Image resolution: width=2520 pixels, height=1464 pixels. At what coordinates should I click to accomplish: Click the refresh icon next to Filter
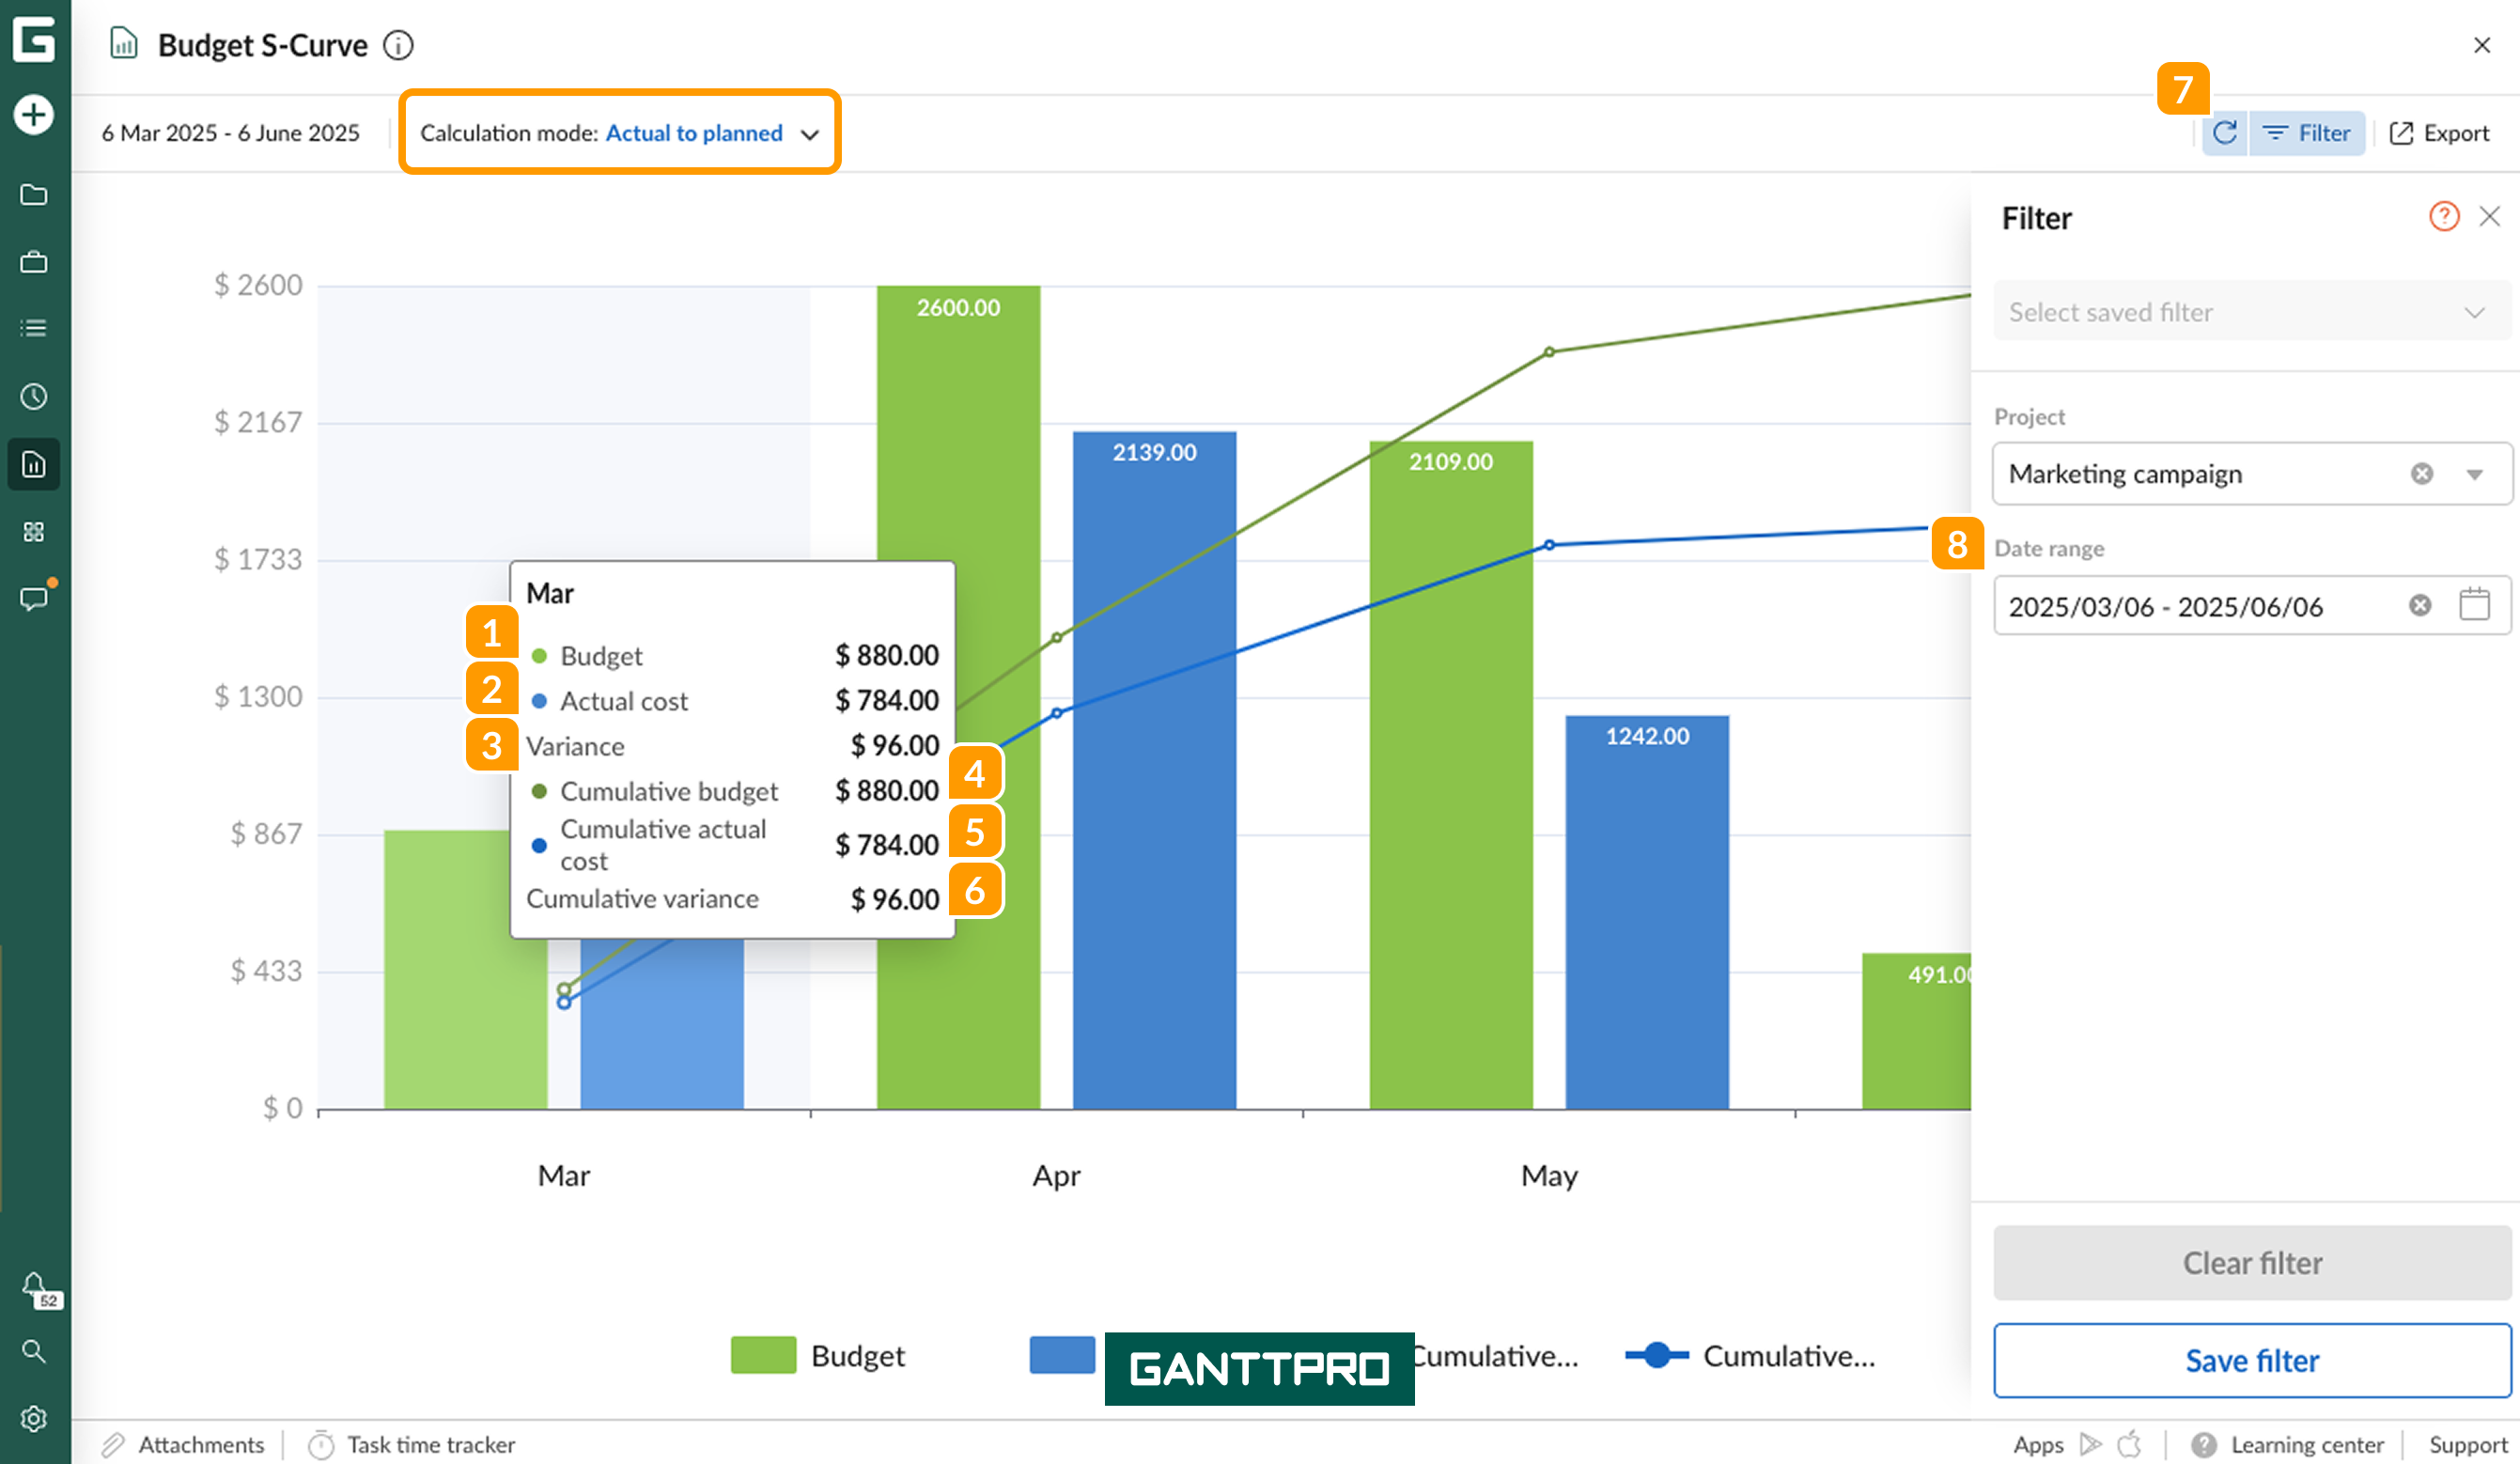click(x=2224, y=133)
